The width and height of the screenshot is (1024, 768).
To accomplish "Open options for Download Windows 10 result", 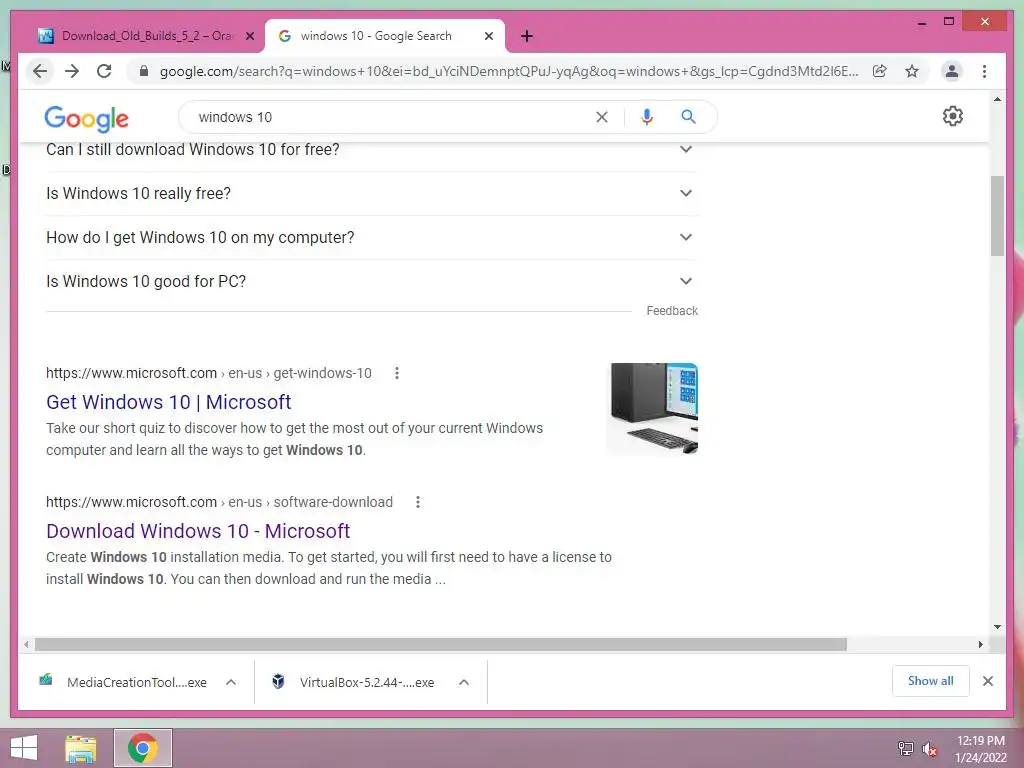I will coord(418,502).
